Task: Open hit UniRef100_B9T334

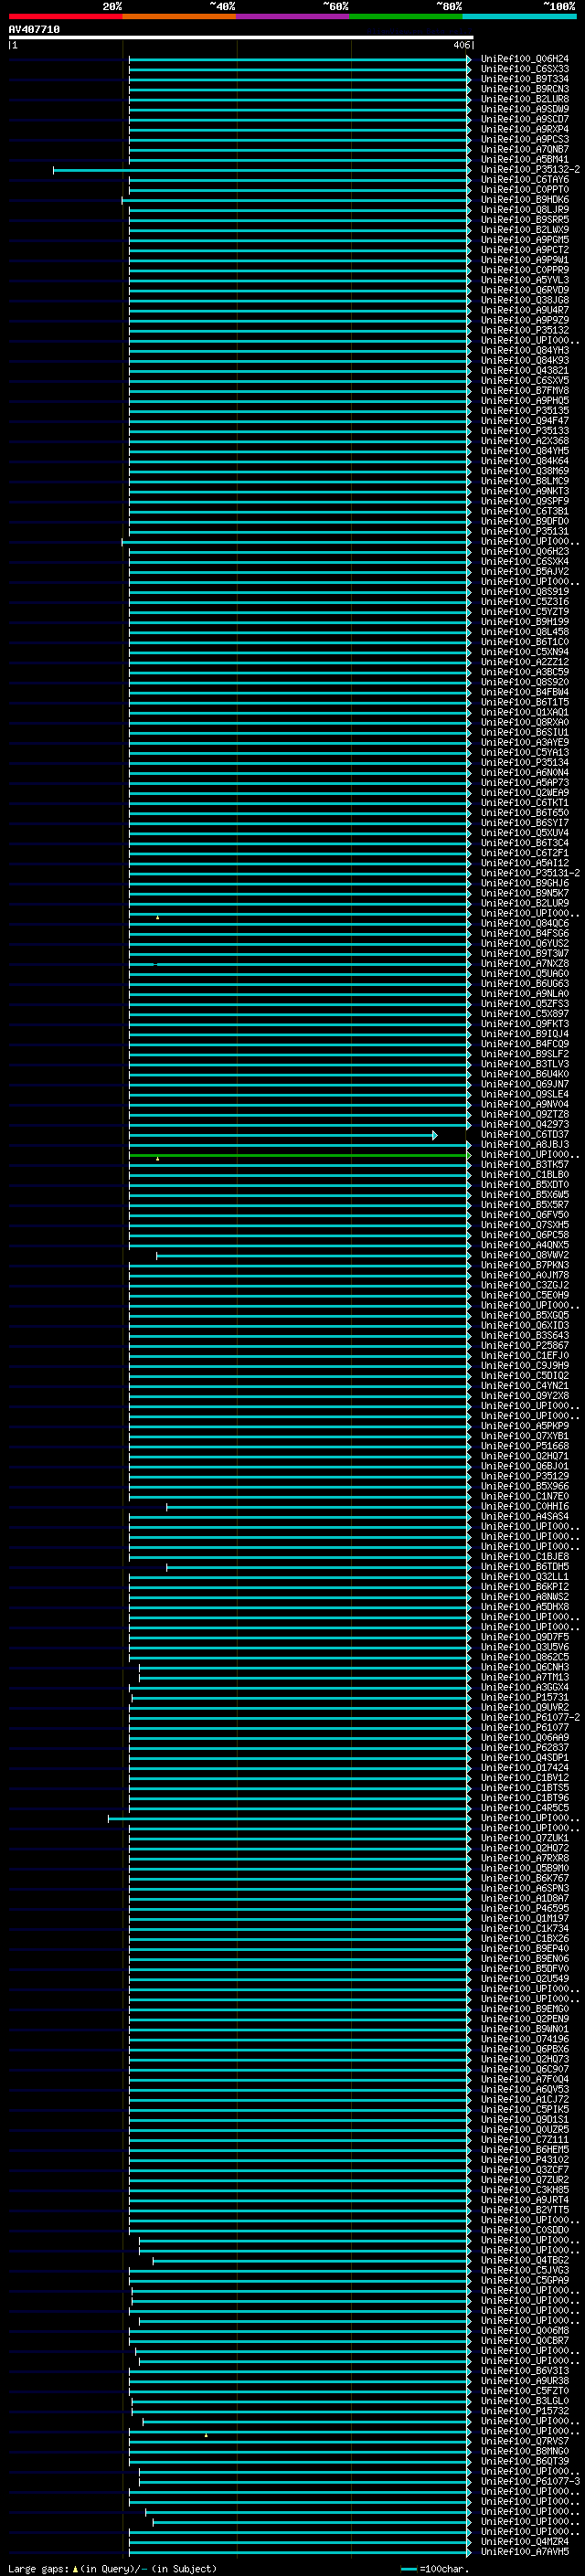Action: pyautogui.click(x=524, y=79)
